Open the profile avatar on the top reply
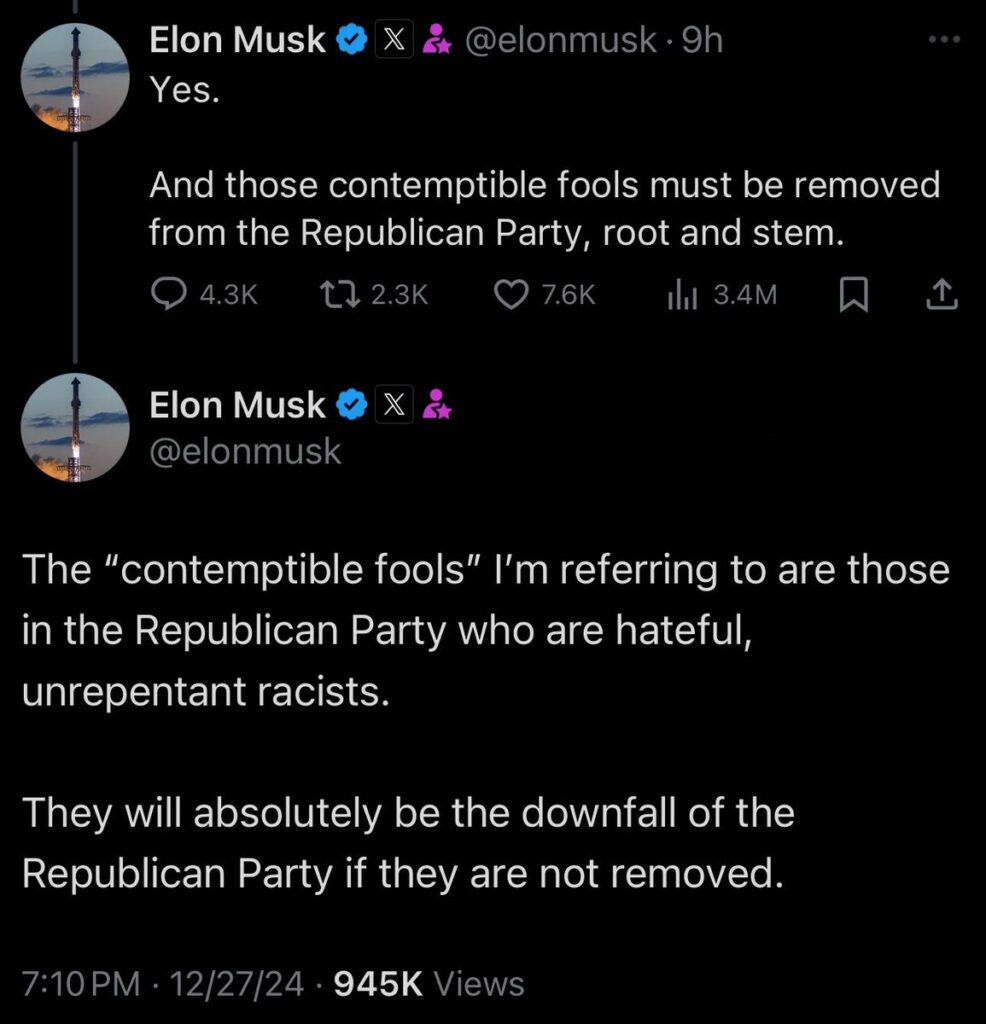Screen dimensions: 986x1024 (x=75, y=79)
